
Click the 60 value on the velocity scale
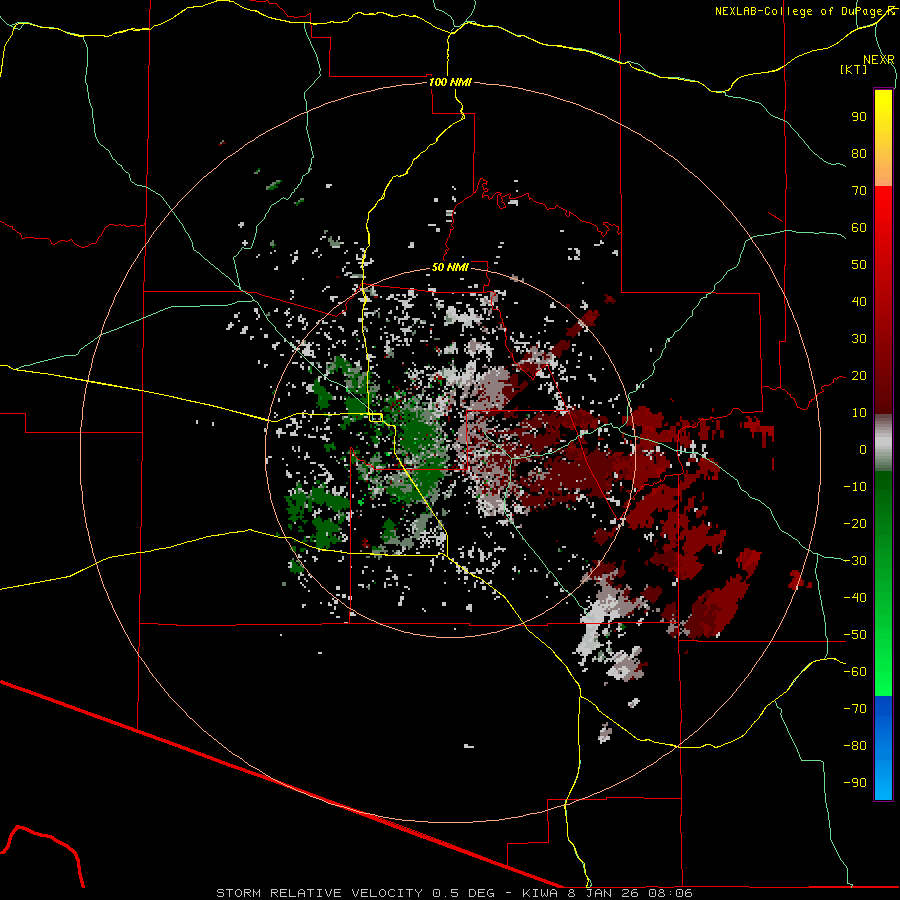coord(859,228)
